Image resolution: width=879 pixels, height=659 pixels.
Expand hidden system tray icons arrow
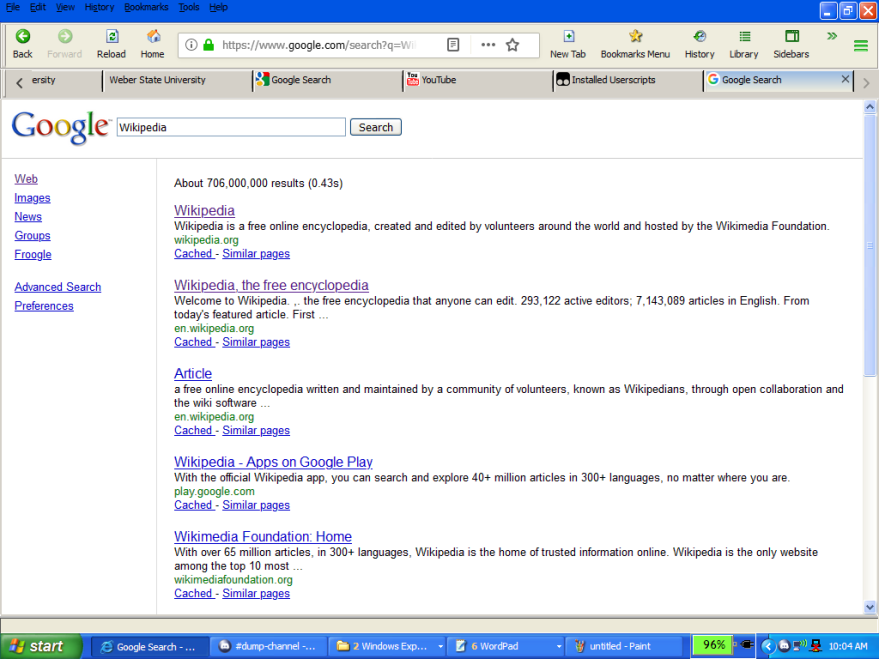(767, 646)
